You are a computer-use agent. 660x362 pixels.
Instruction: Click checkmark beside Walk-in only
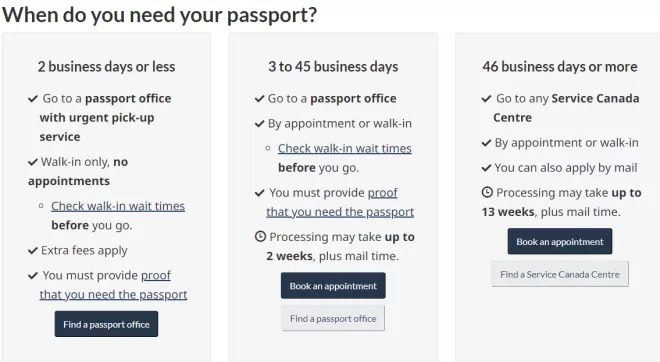click(x=33, y=162)
